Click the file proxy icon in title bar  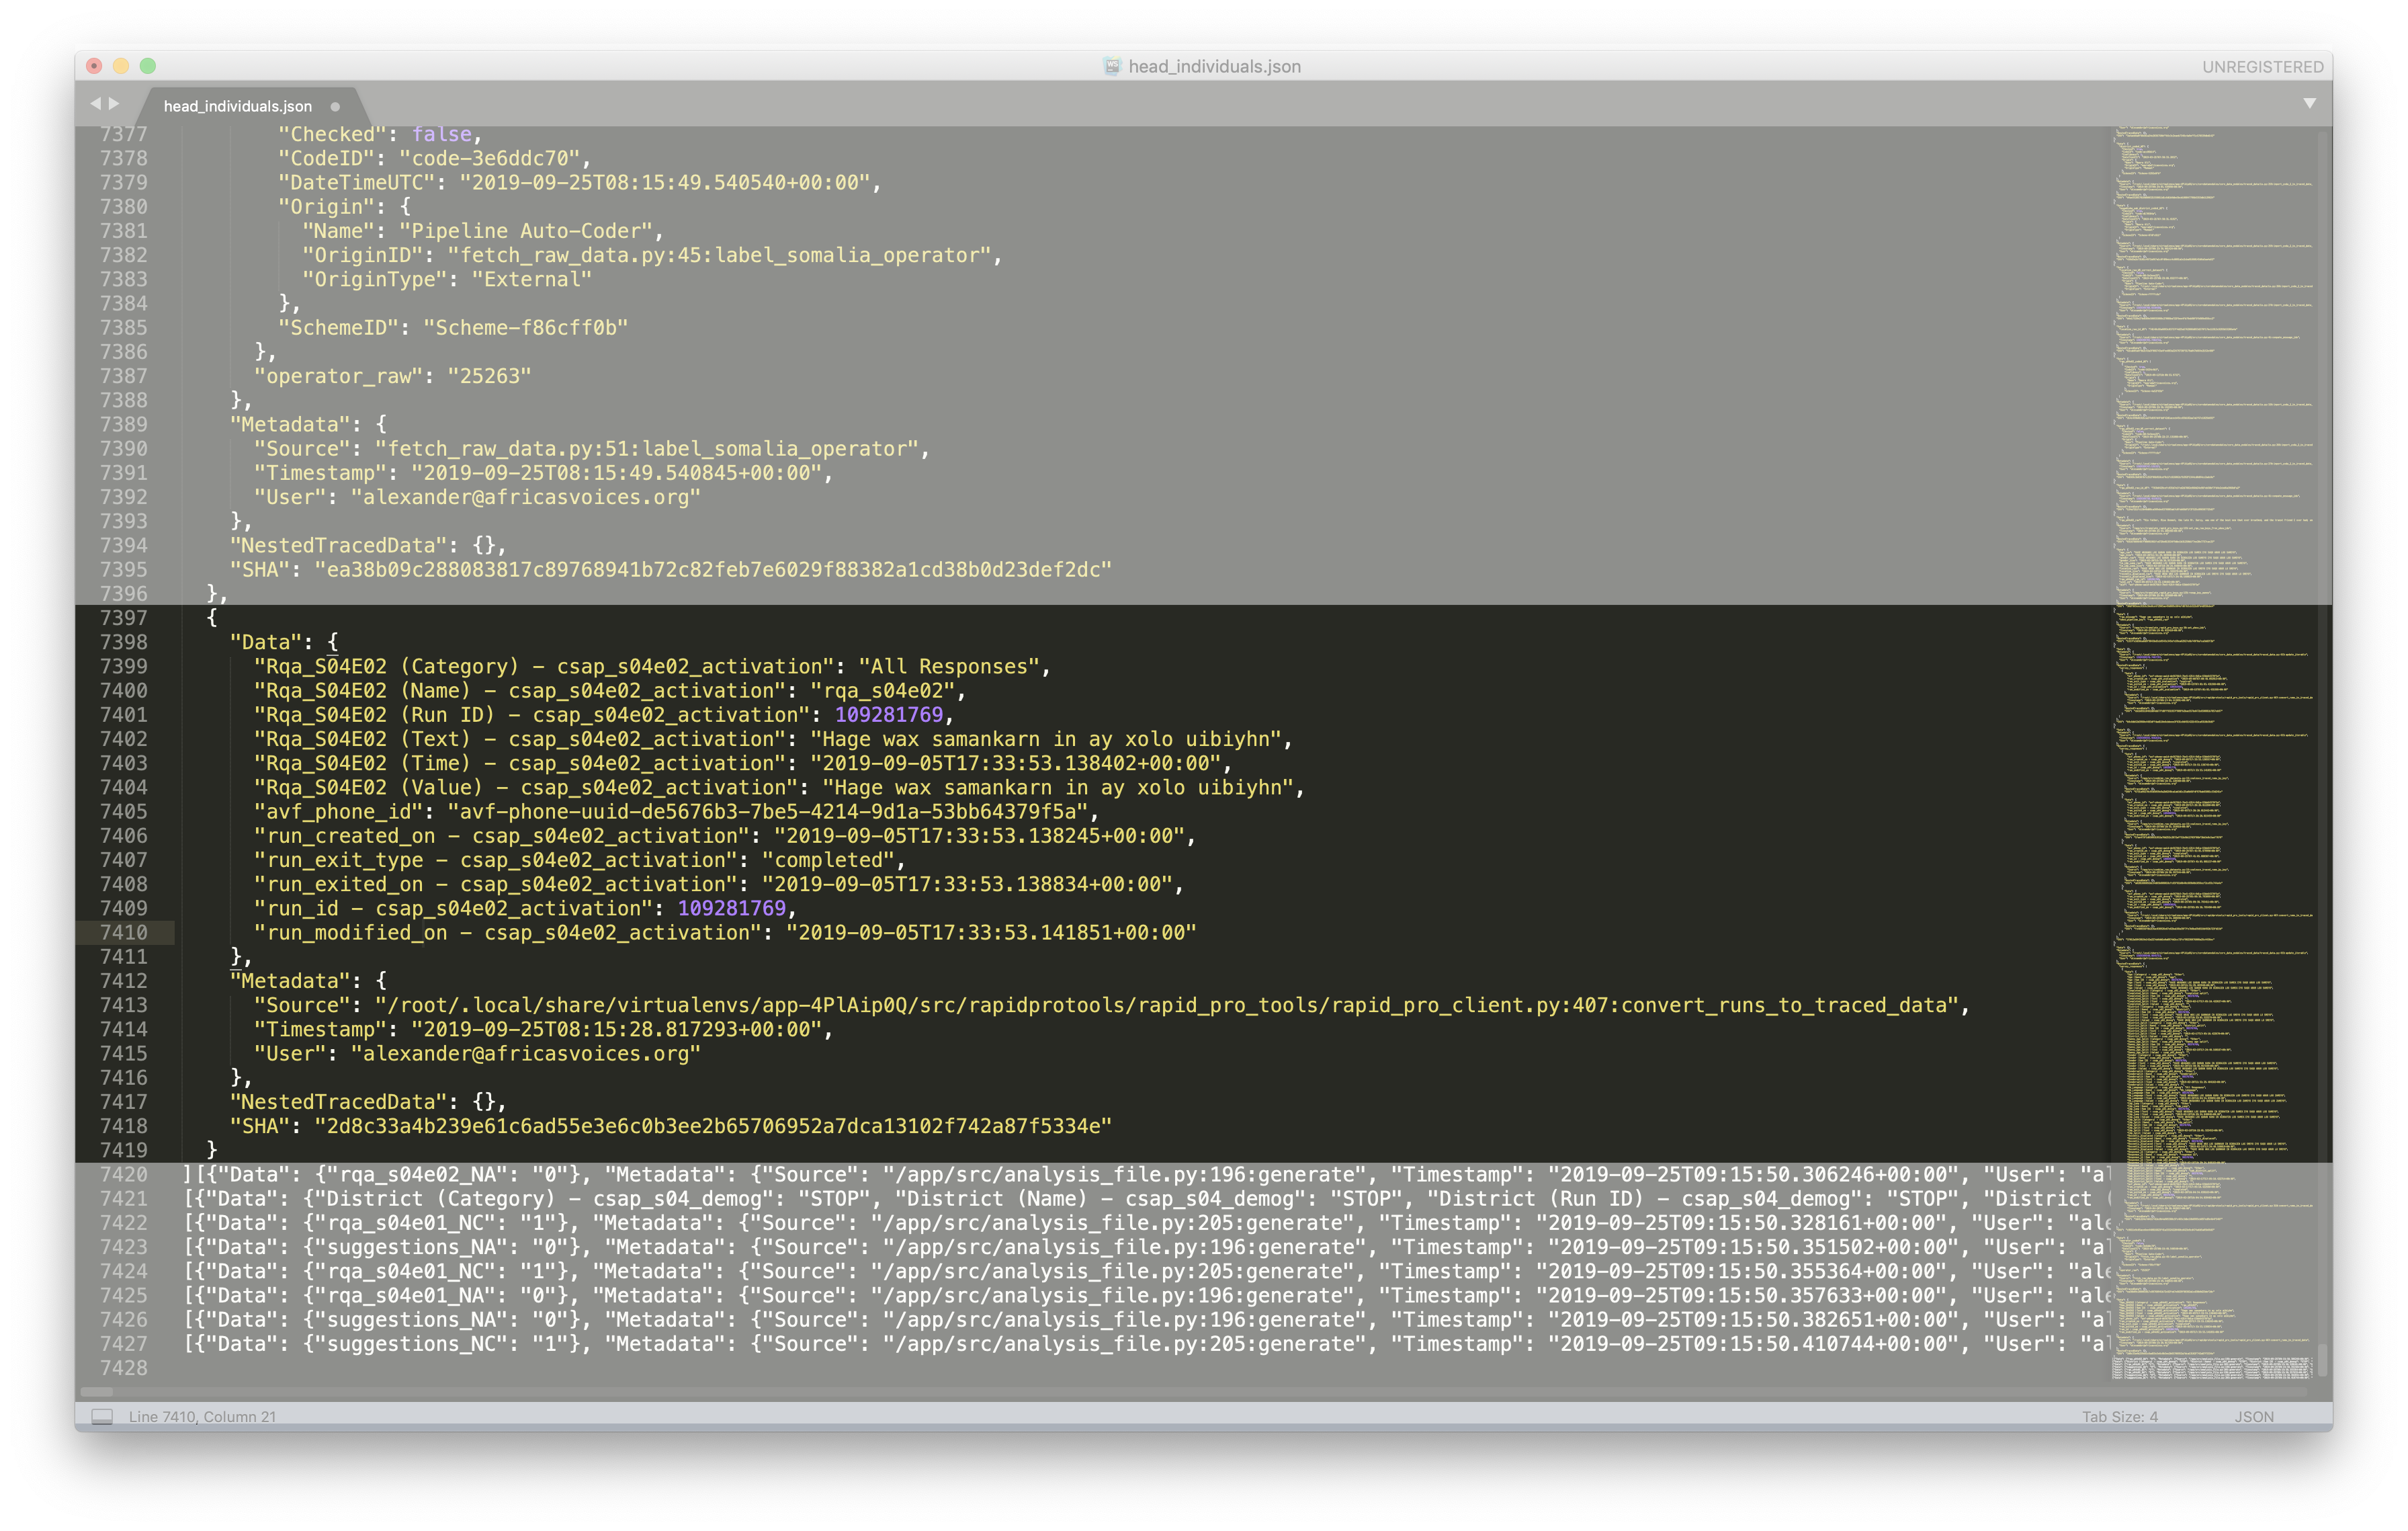point(1112,66)
